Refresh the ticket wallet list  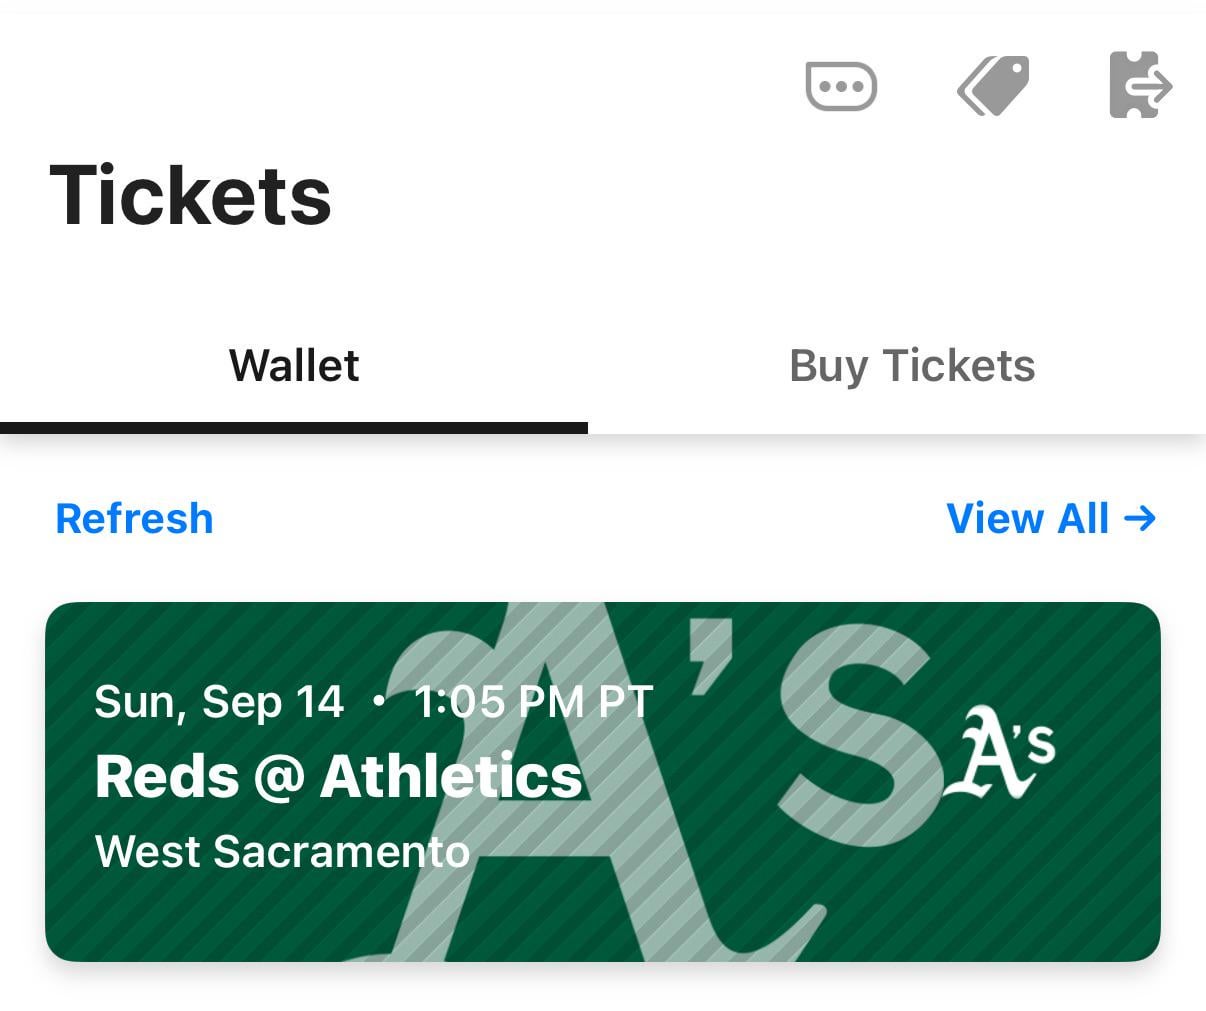coord(134,518)
